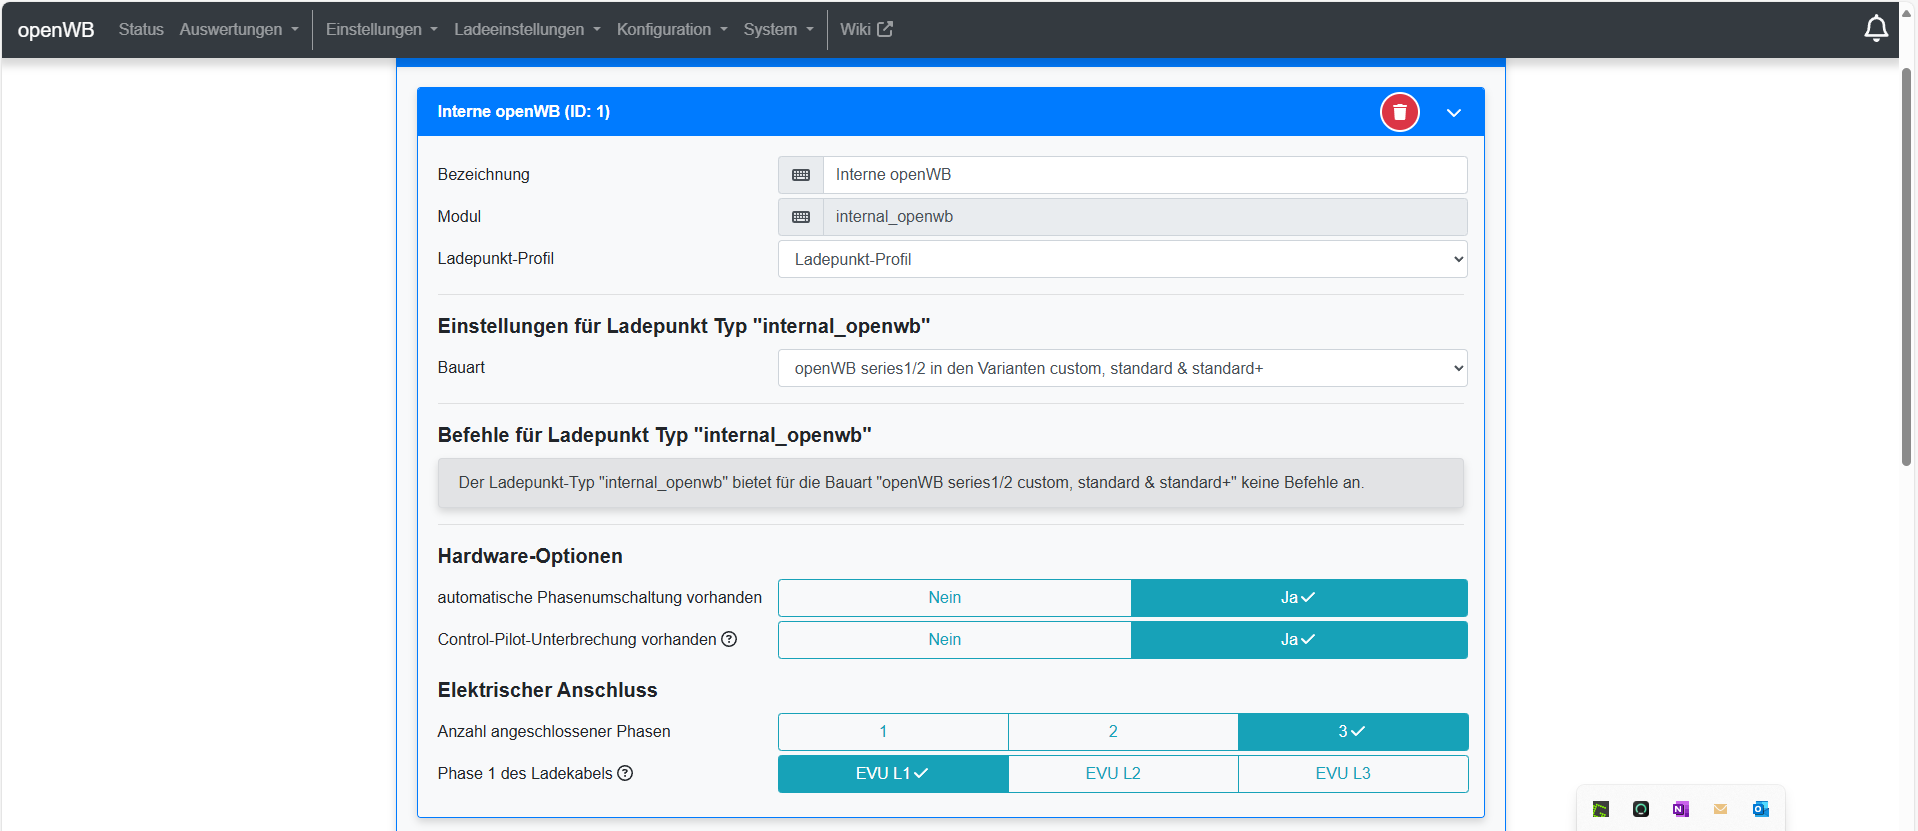Open help icon for Phase 1 des Ladekabels
The height and width of the screenshot is (831, 1918).
pyautogui.click(x=625, y=773)
